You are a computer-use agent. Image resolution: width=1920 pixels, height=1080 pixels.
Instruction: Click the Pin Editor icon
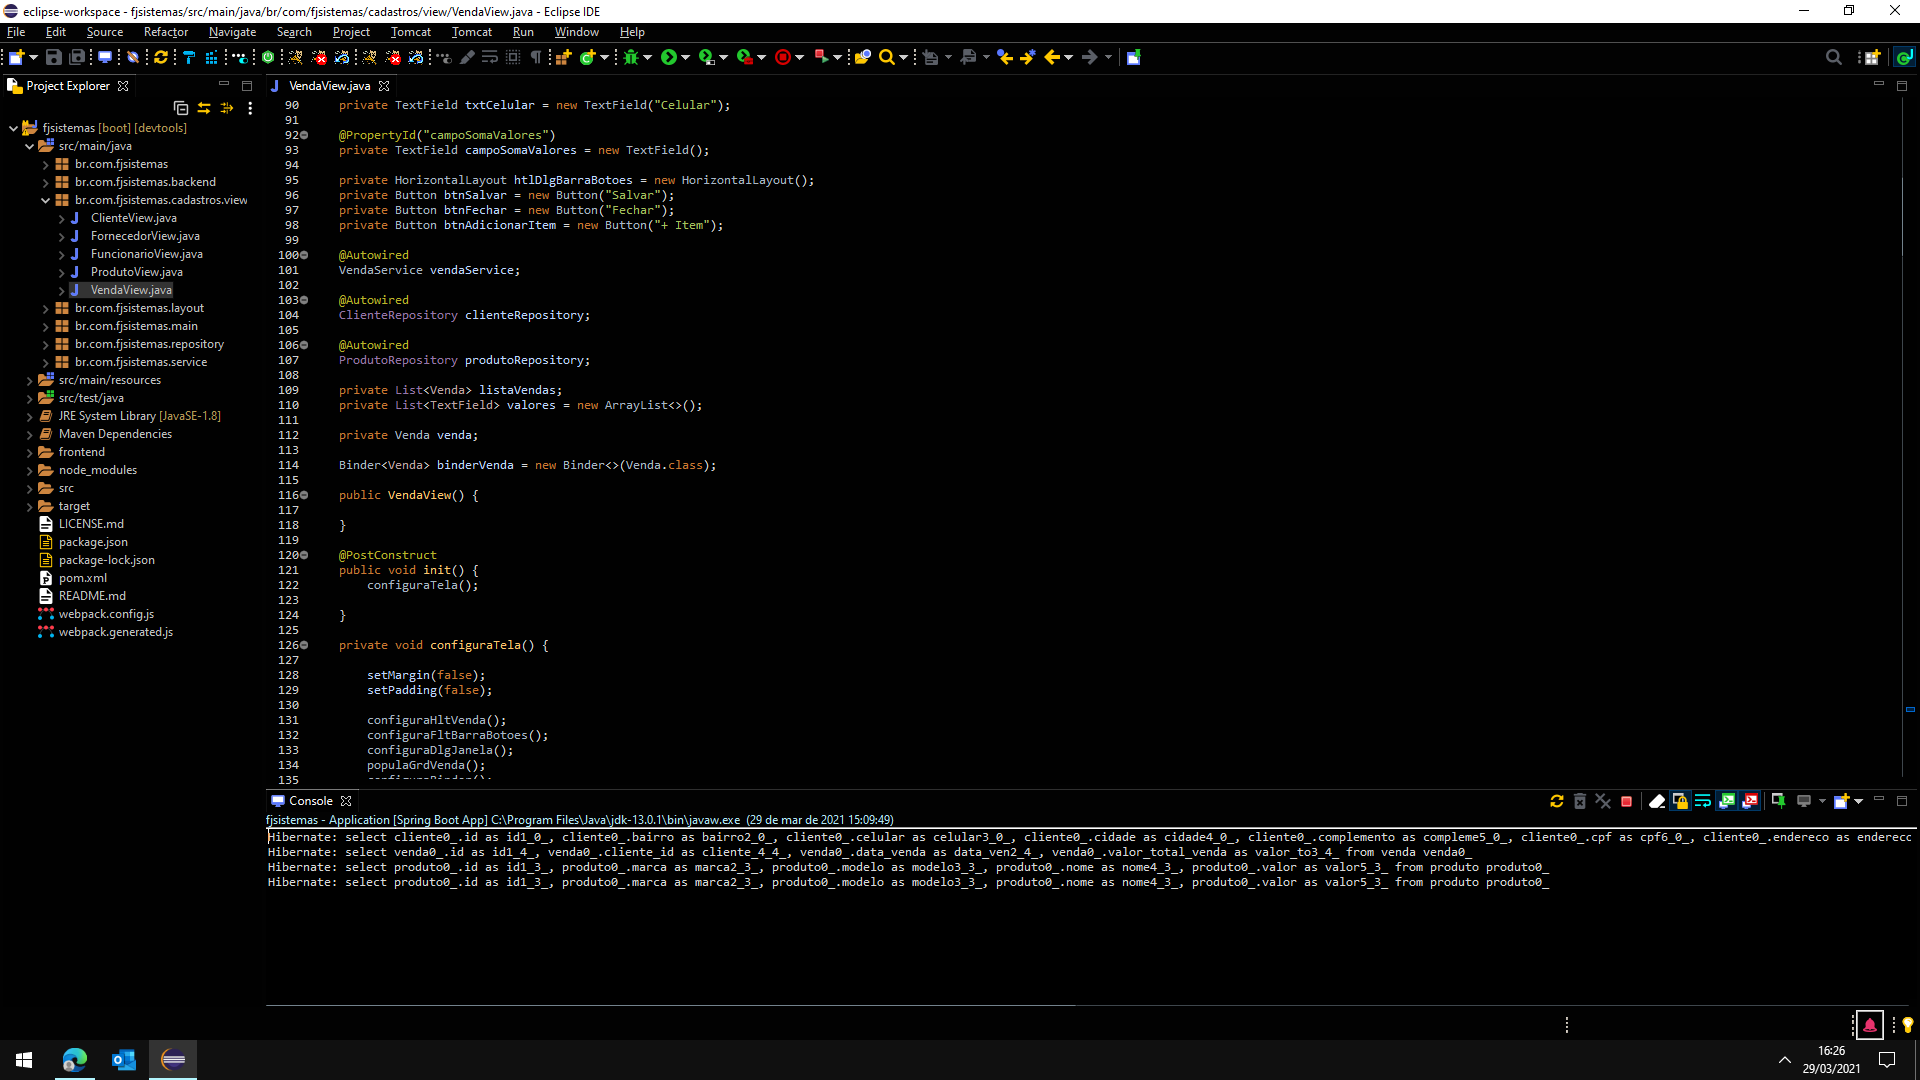pyautogui.click(x=1133, y=57)
